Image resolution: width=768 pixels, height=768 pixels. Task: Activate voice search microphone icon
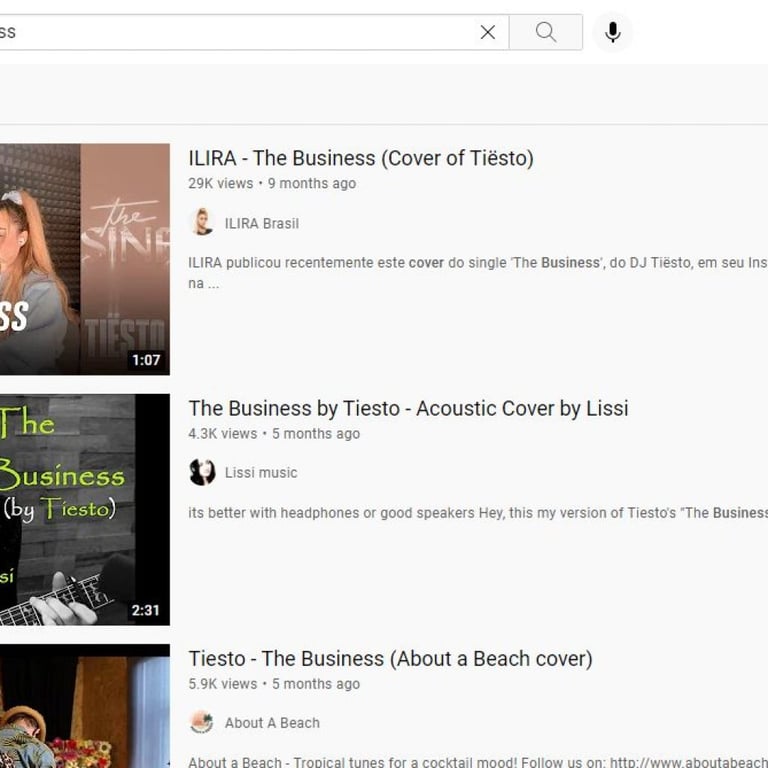click(x=612, y=32)
